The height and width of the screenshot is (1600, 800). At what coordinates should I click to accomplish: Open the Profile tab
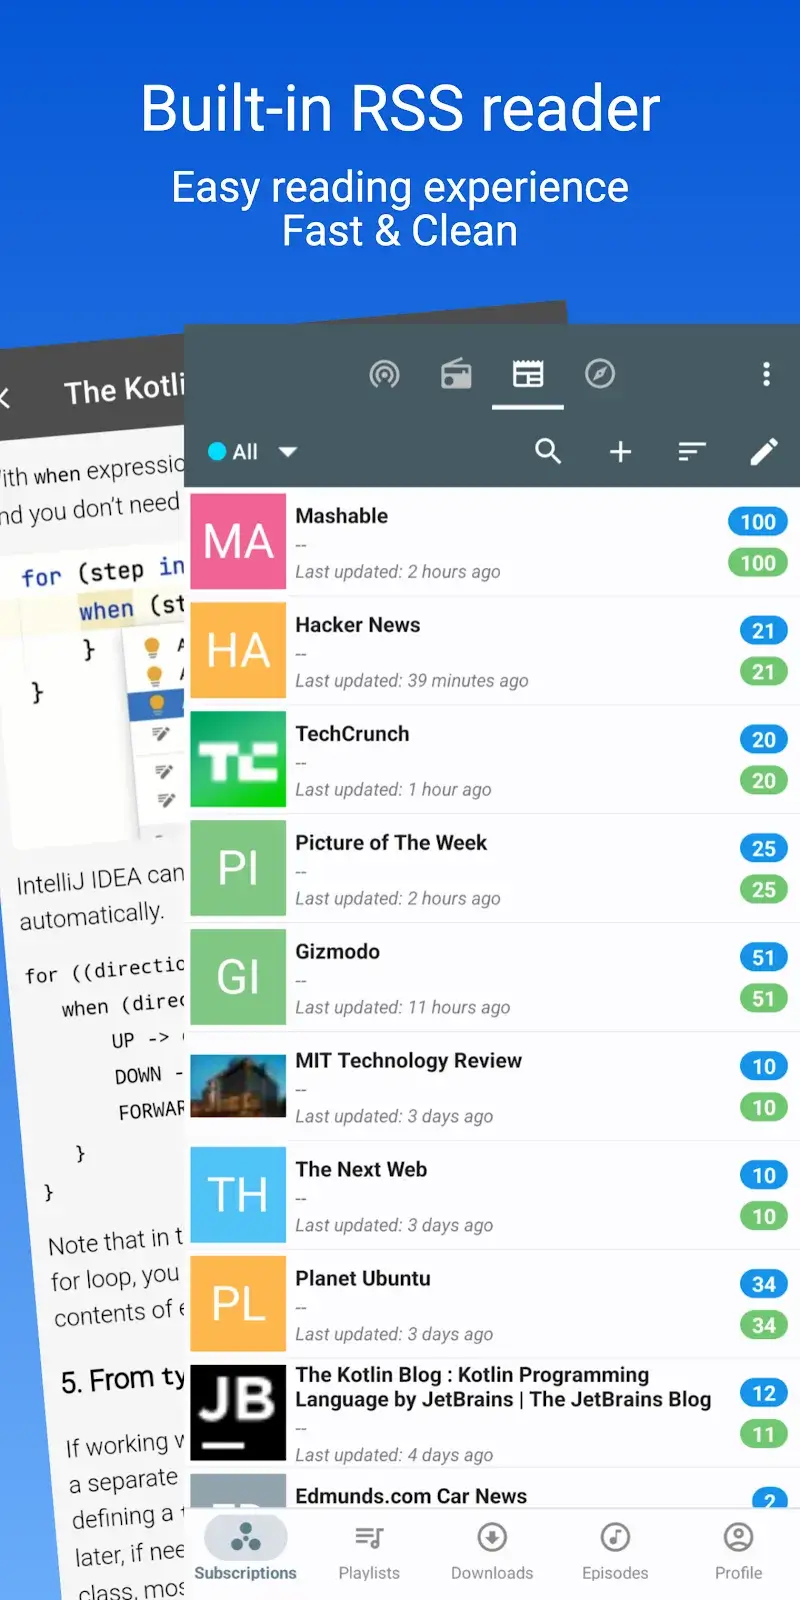(738, 1551)
